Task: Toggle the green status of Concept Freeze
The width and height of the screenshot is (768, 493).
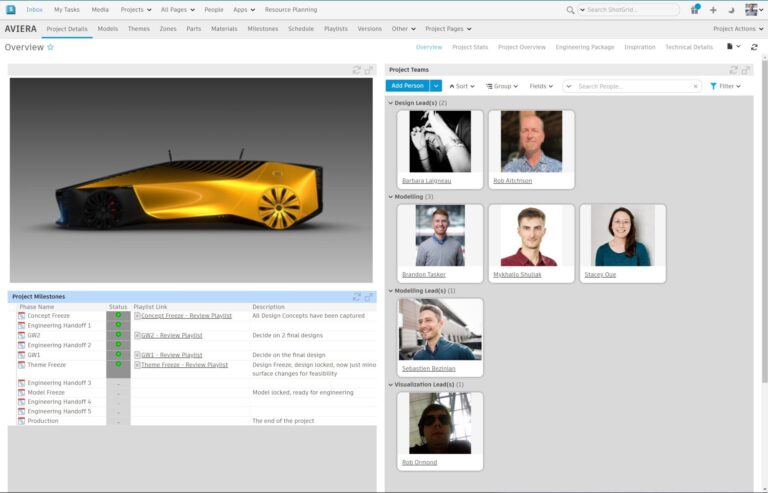Action: pyautogui.click(x=118, y=315)
